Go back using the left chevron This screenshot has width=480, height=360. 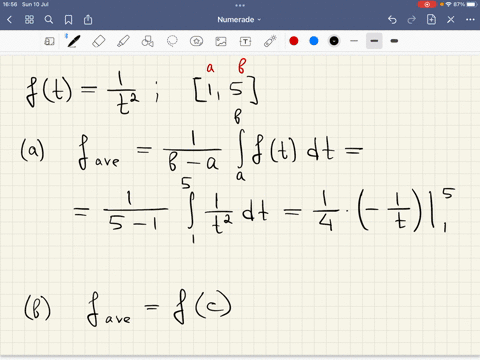pos(9,20)
